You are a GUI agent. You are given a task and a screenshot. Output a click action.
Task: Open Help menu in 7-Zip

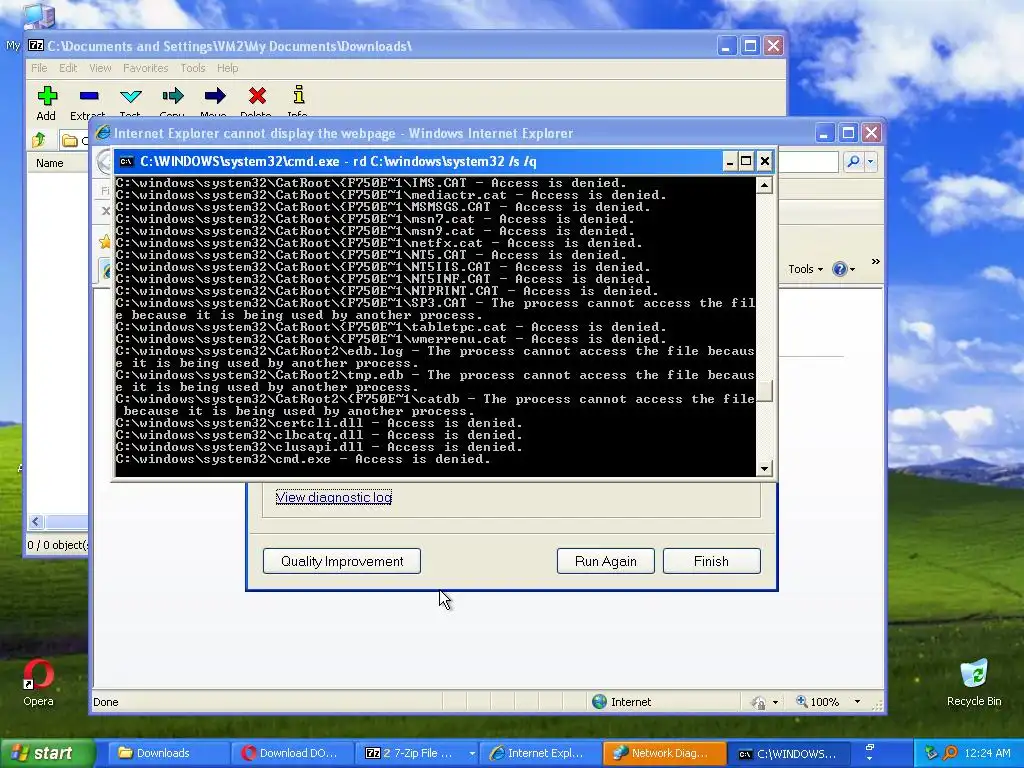227,68
